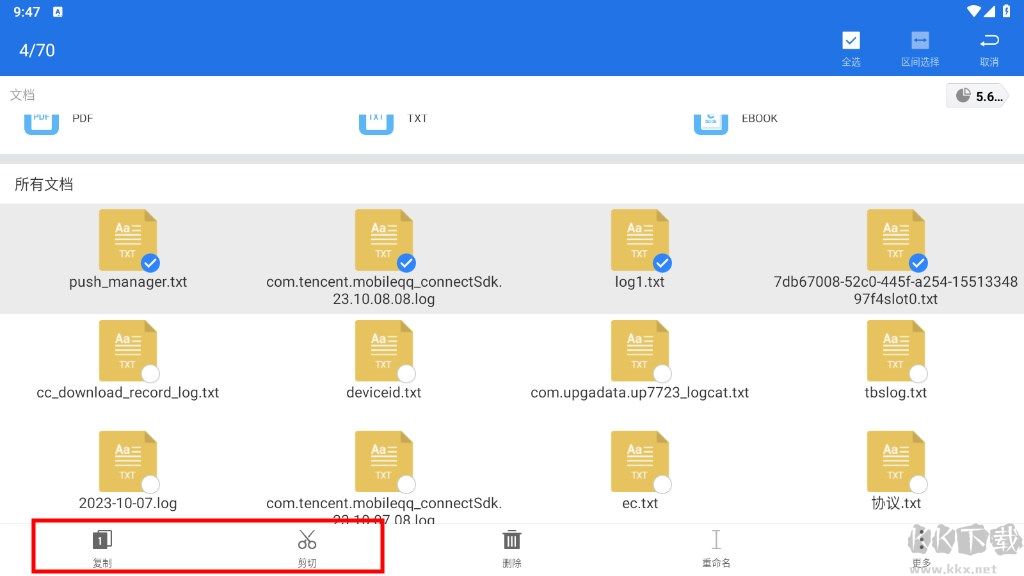Select the com.upgadata.up7723_logcat.txt file
Screen dimensions: 1024x576
[662, 374]
